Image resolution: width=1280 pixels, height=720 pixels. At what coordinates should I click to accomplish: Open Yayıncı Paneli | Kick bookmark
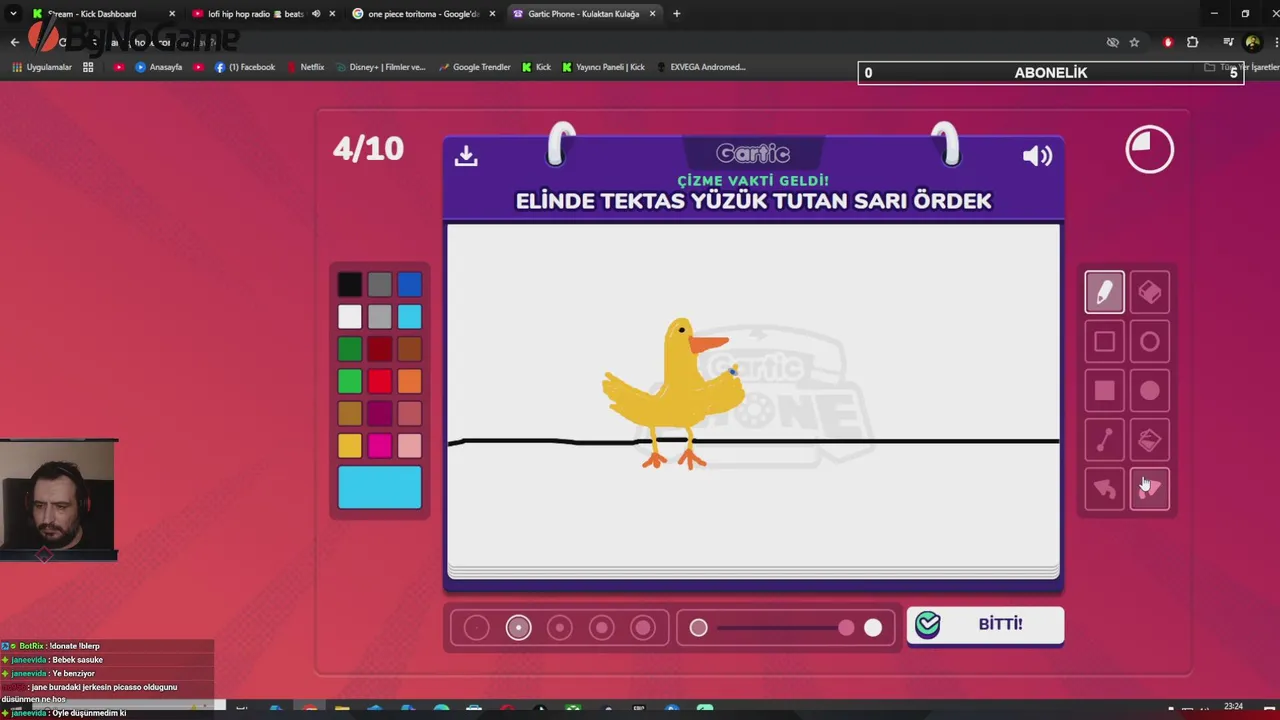pos(603,67)
